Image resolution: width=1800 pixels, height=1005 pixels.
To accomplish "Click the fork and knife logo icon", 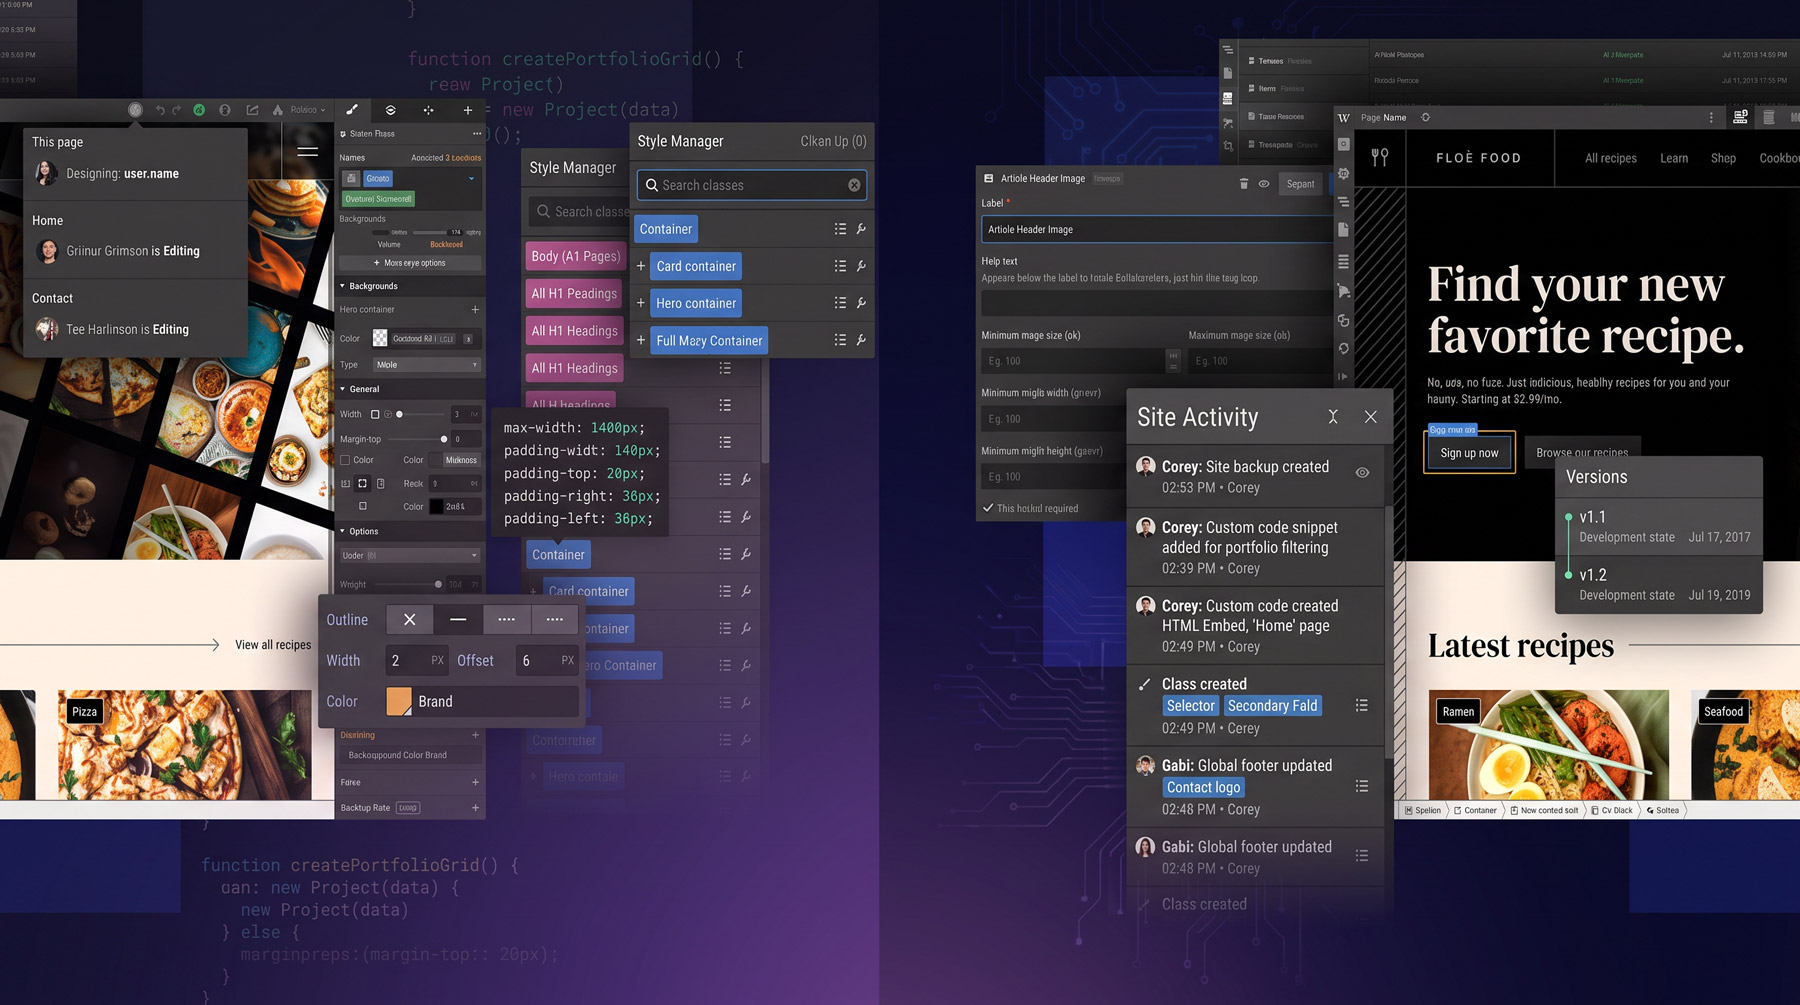I will [x=1380, y=157].
